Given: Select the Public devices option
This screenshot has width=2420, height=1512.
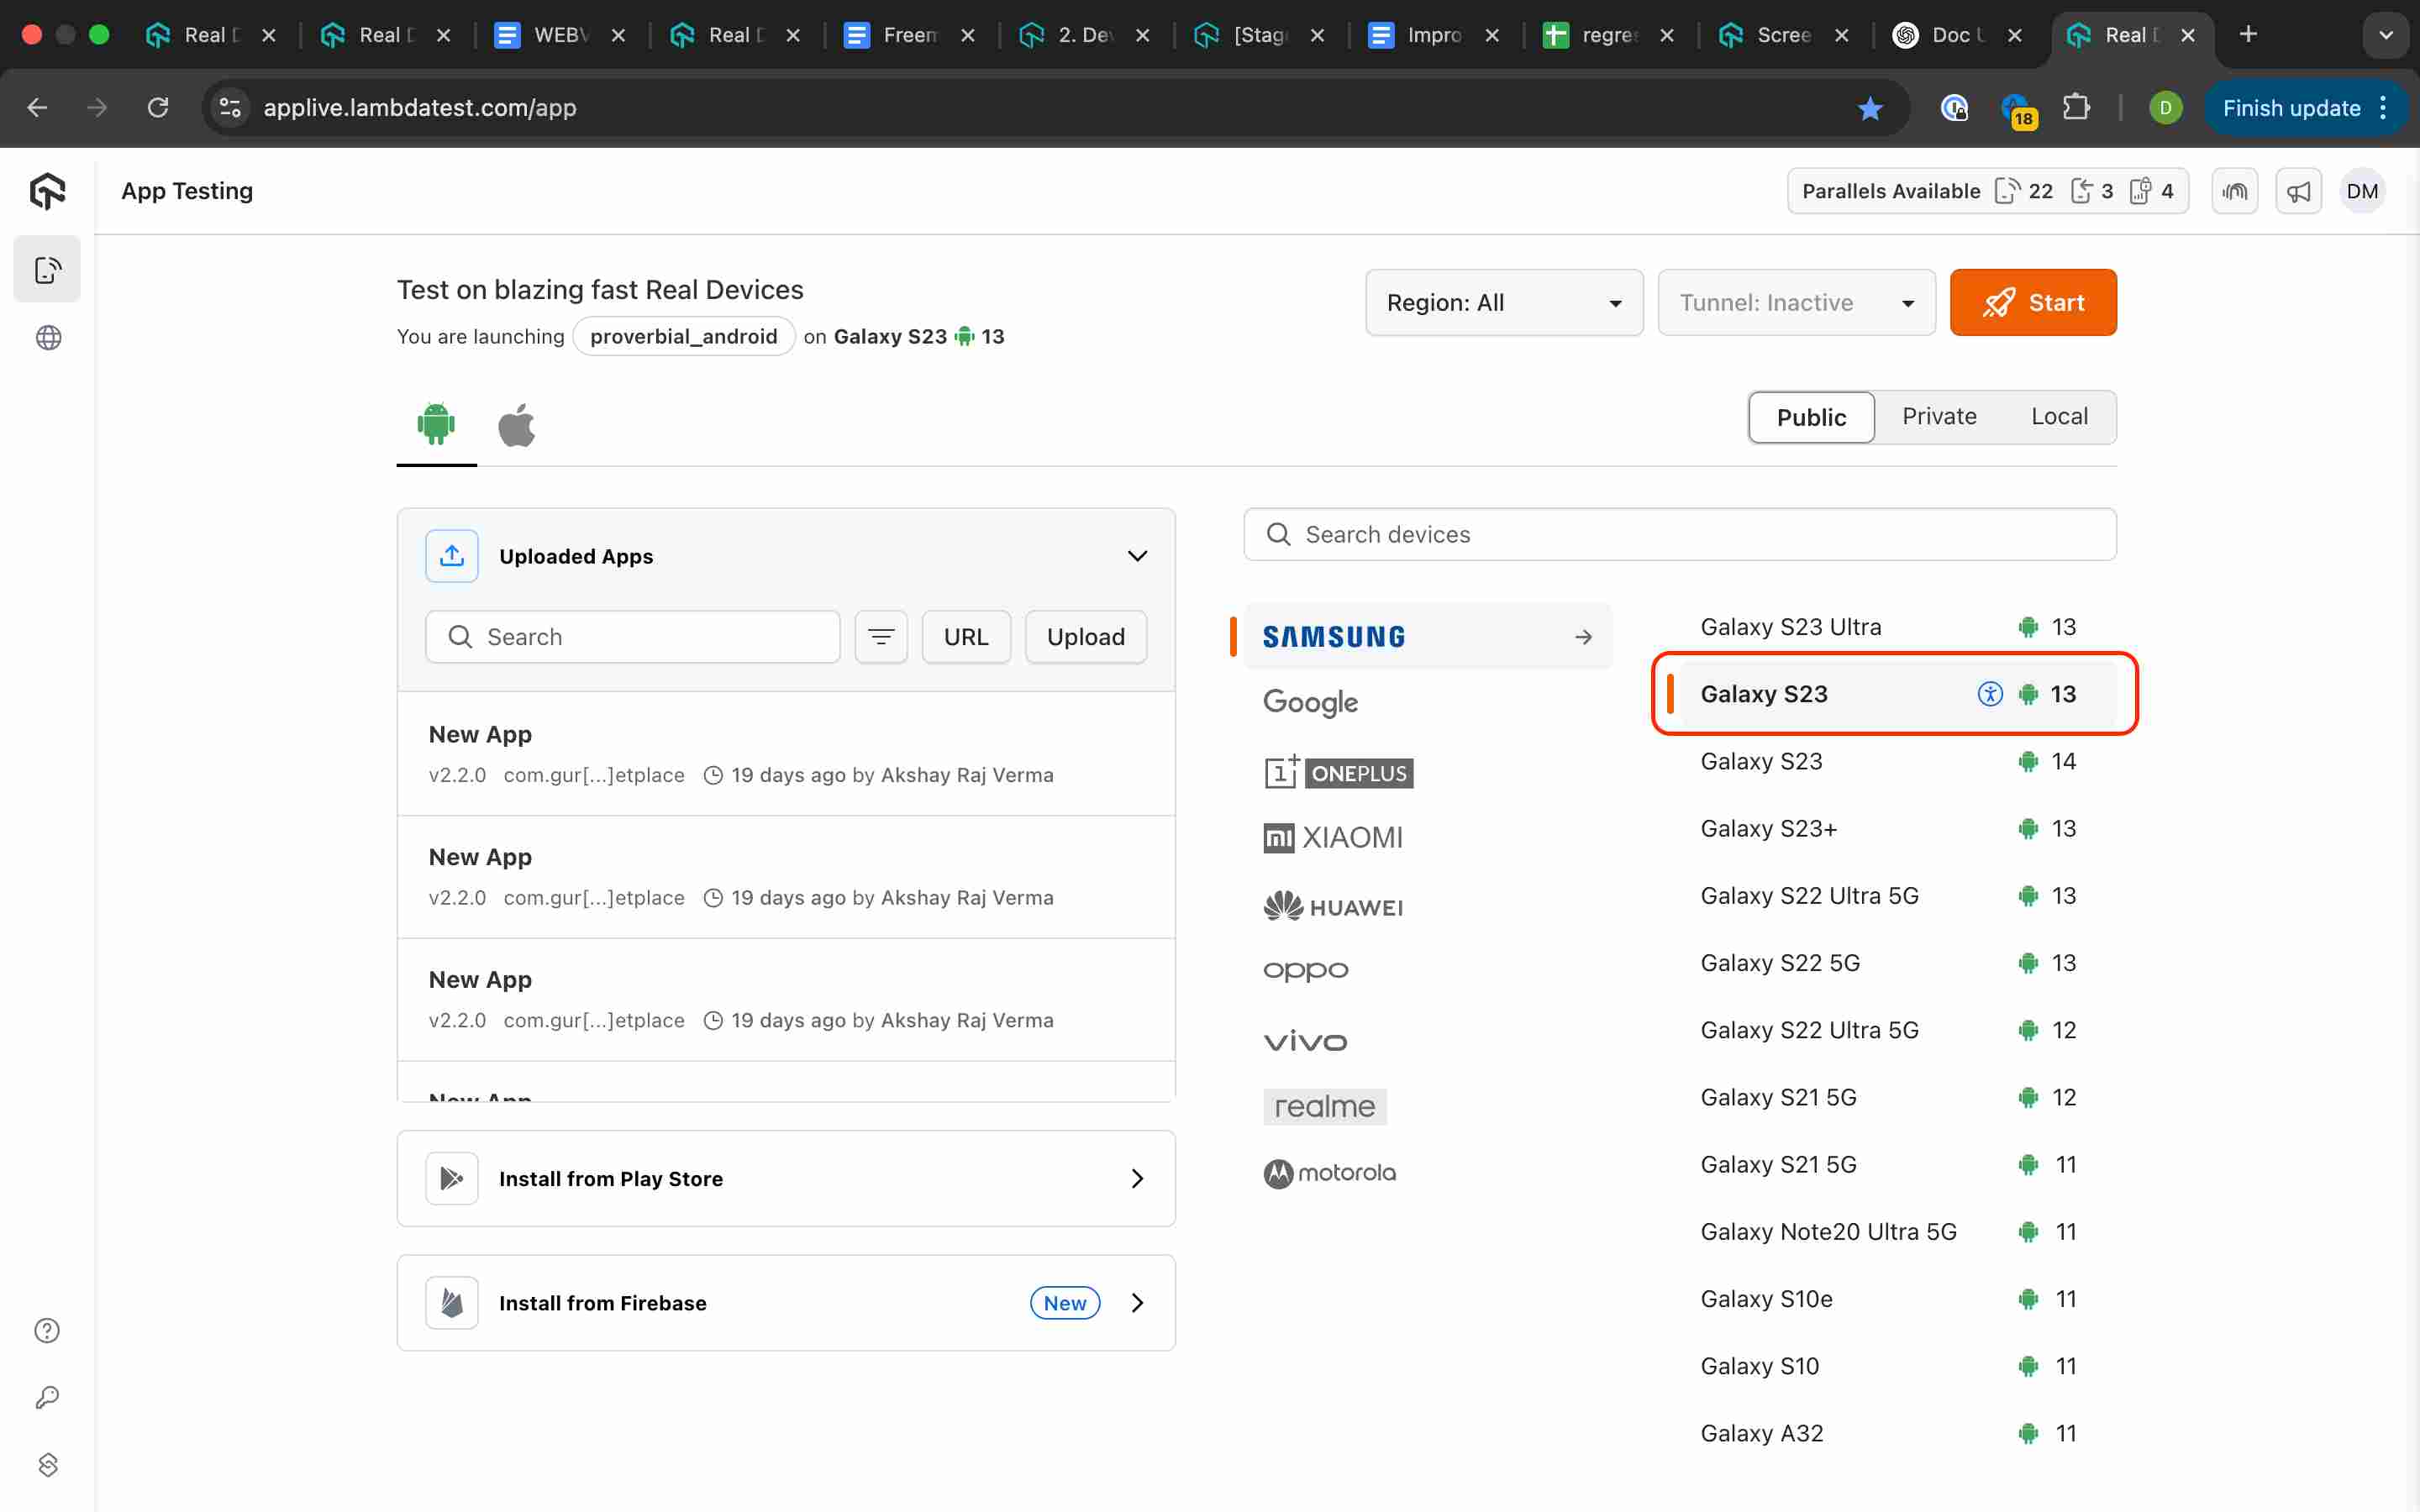Looking at the screenshot, I should coord(1811,417).
